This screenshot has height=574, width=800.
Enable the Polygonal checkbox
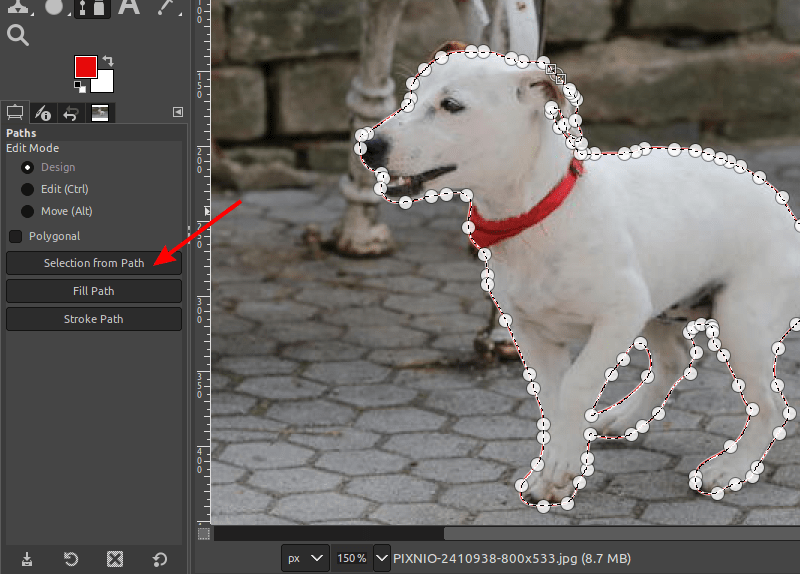16,236
